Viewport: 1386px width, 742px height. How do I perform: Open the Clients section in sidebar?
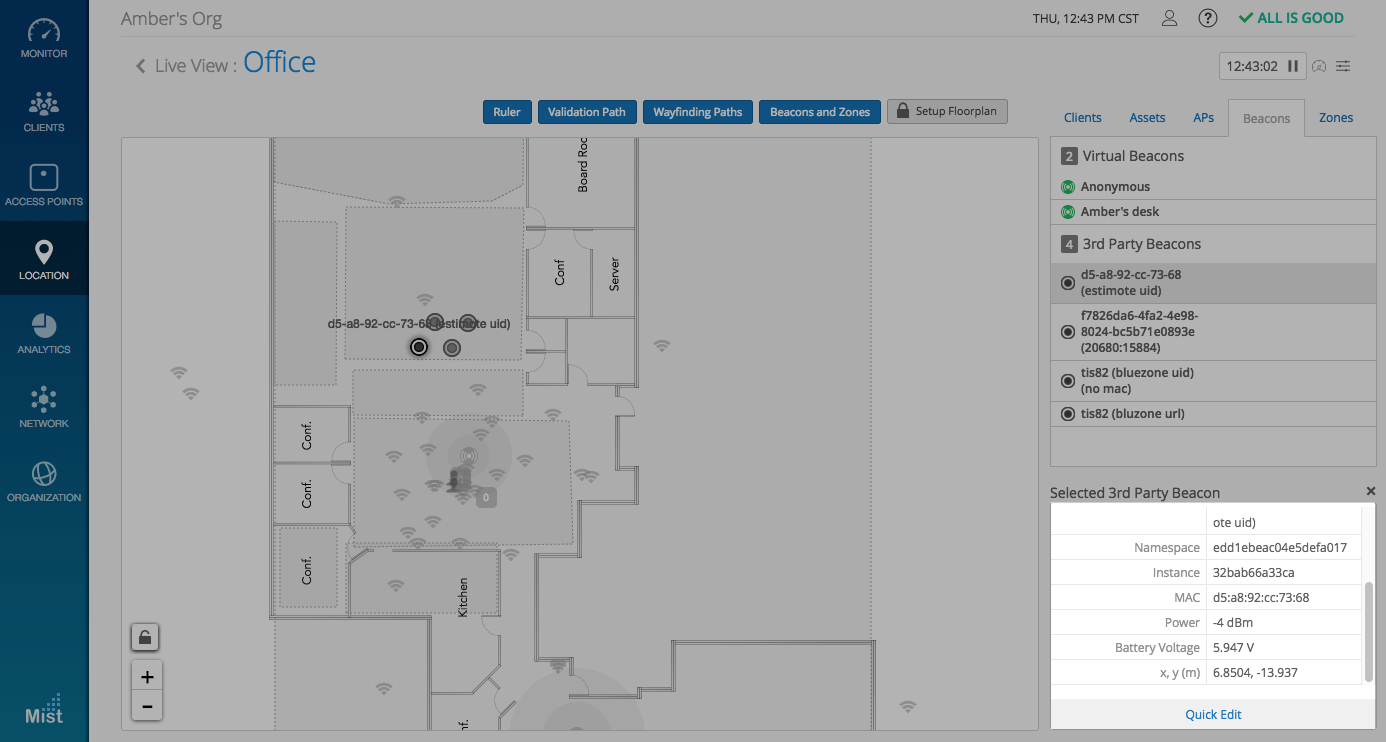point(44,112)
